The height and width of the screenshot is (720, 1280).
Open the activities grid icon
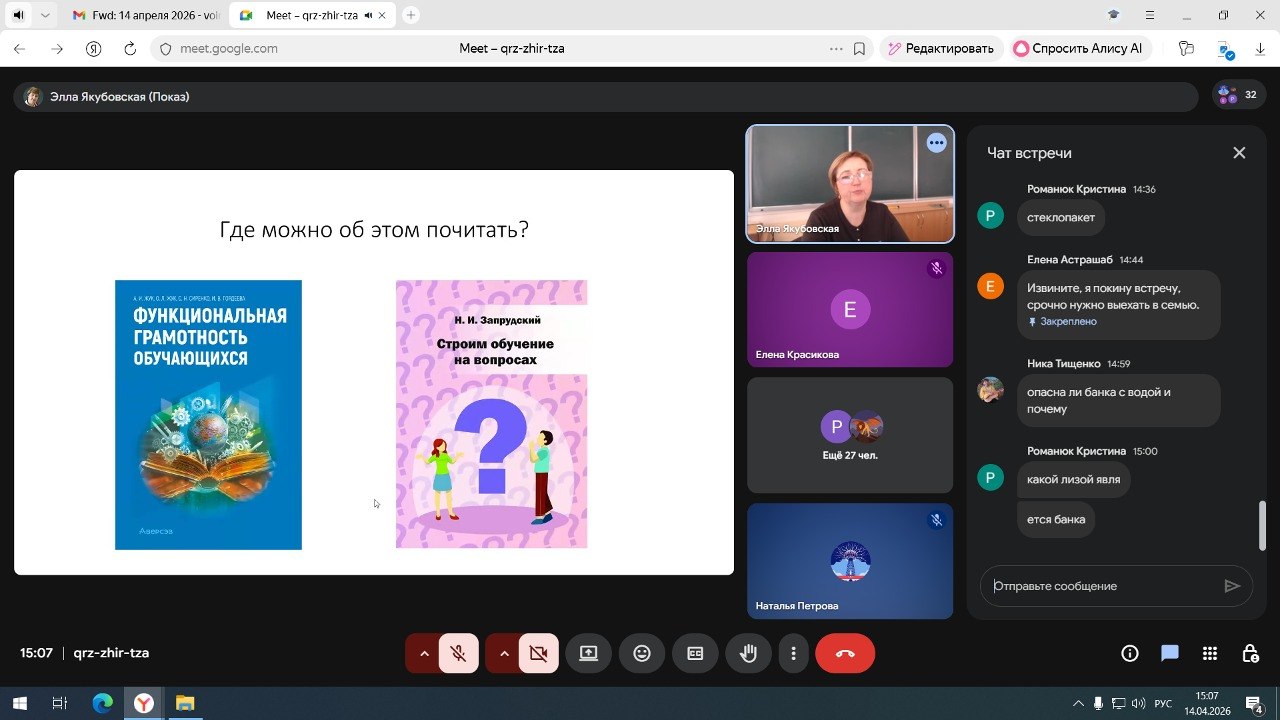coord(1210,653)
